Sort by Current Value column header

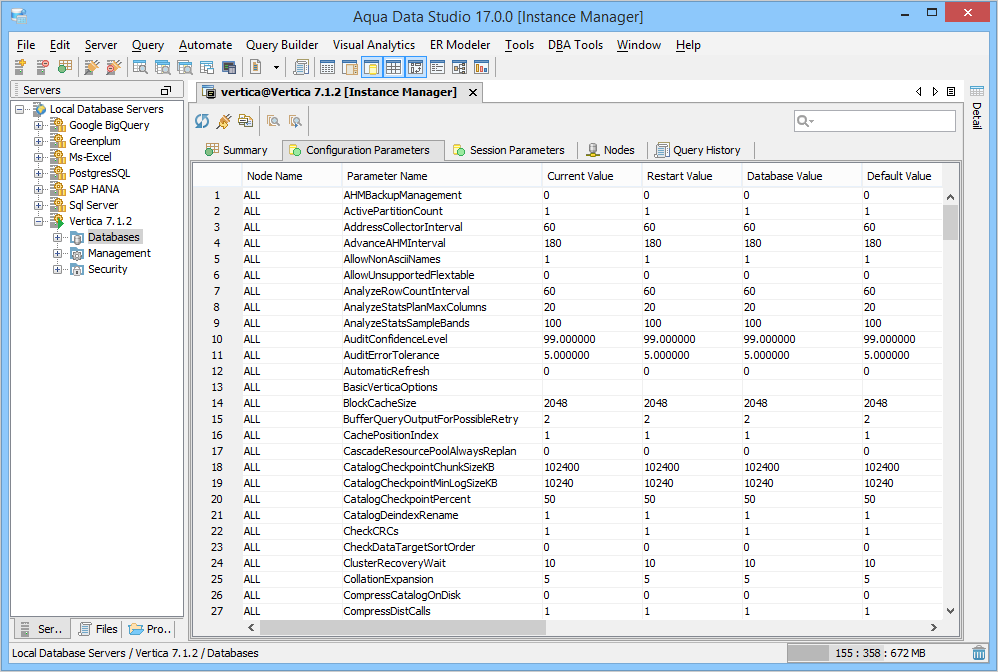(592, 176)
